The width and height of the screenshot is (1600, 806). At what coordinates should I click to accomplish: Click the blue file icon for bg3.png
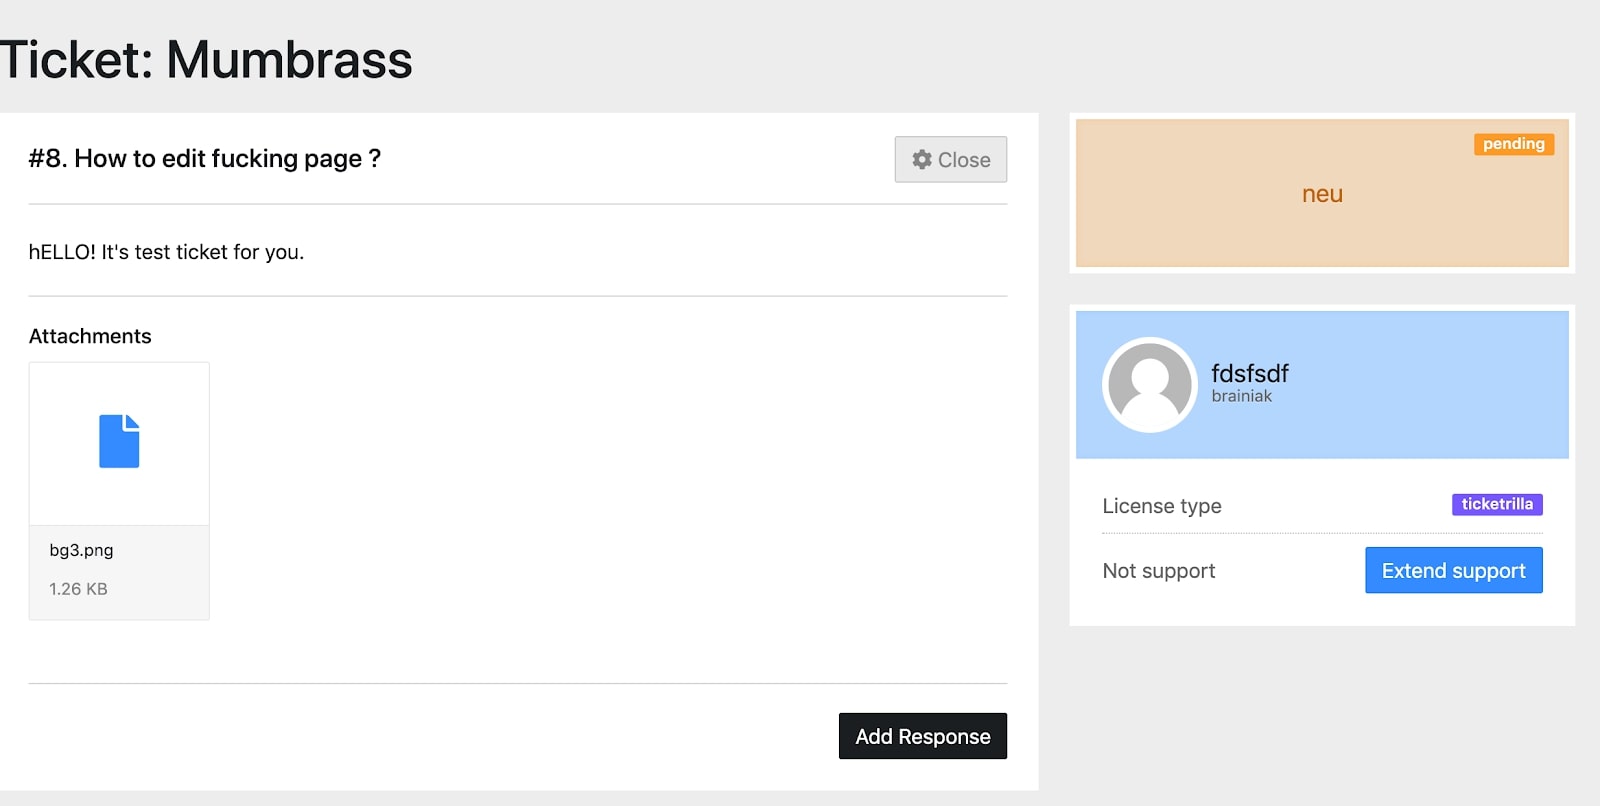(x=119, y=441)
